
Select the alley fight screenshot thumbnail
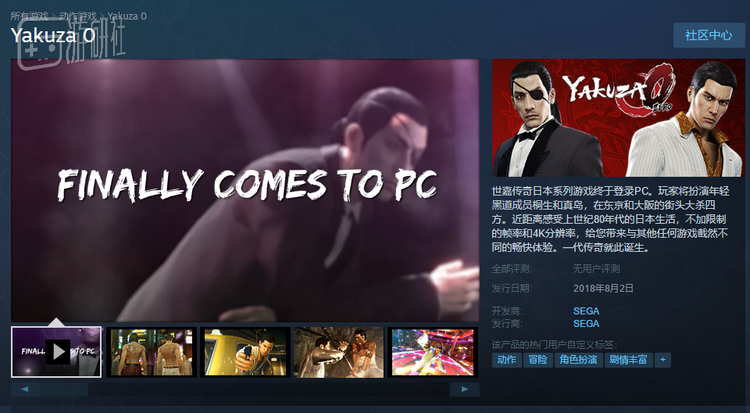[339, 352]
